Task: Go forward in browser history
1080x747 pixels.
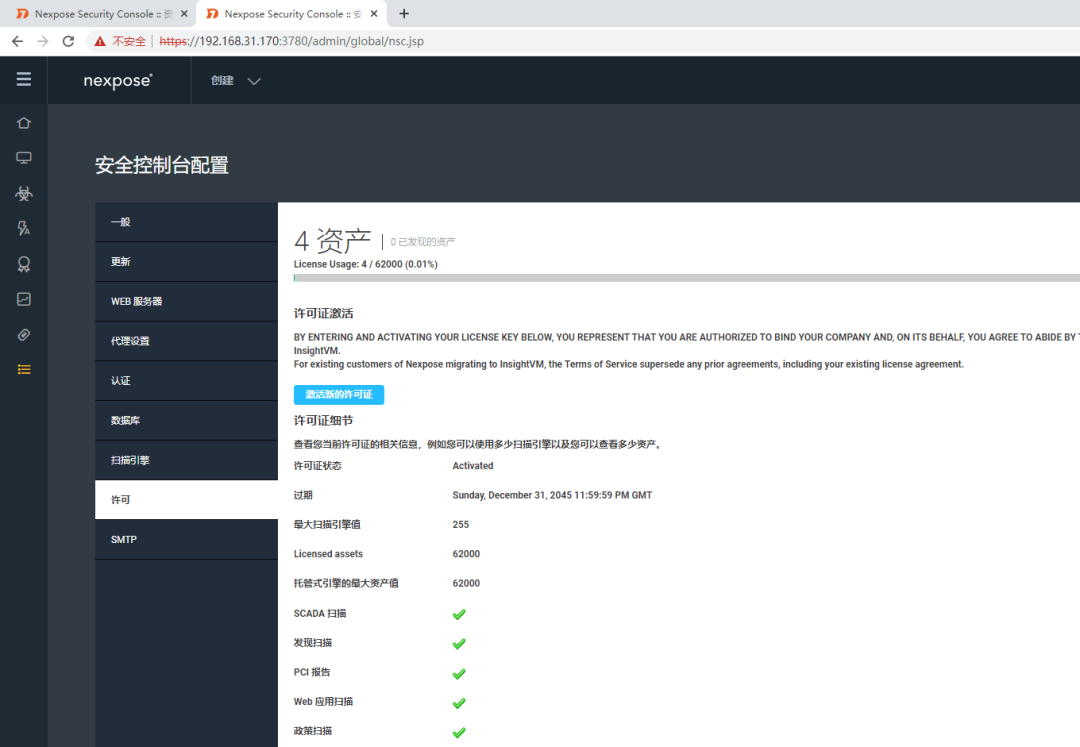Action: [43, 41]
